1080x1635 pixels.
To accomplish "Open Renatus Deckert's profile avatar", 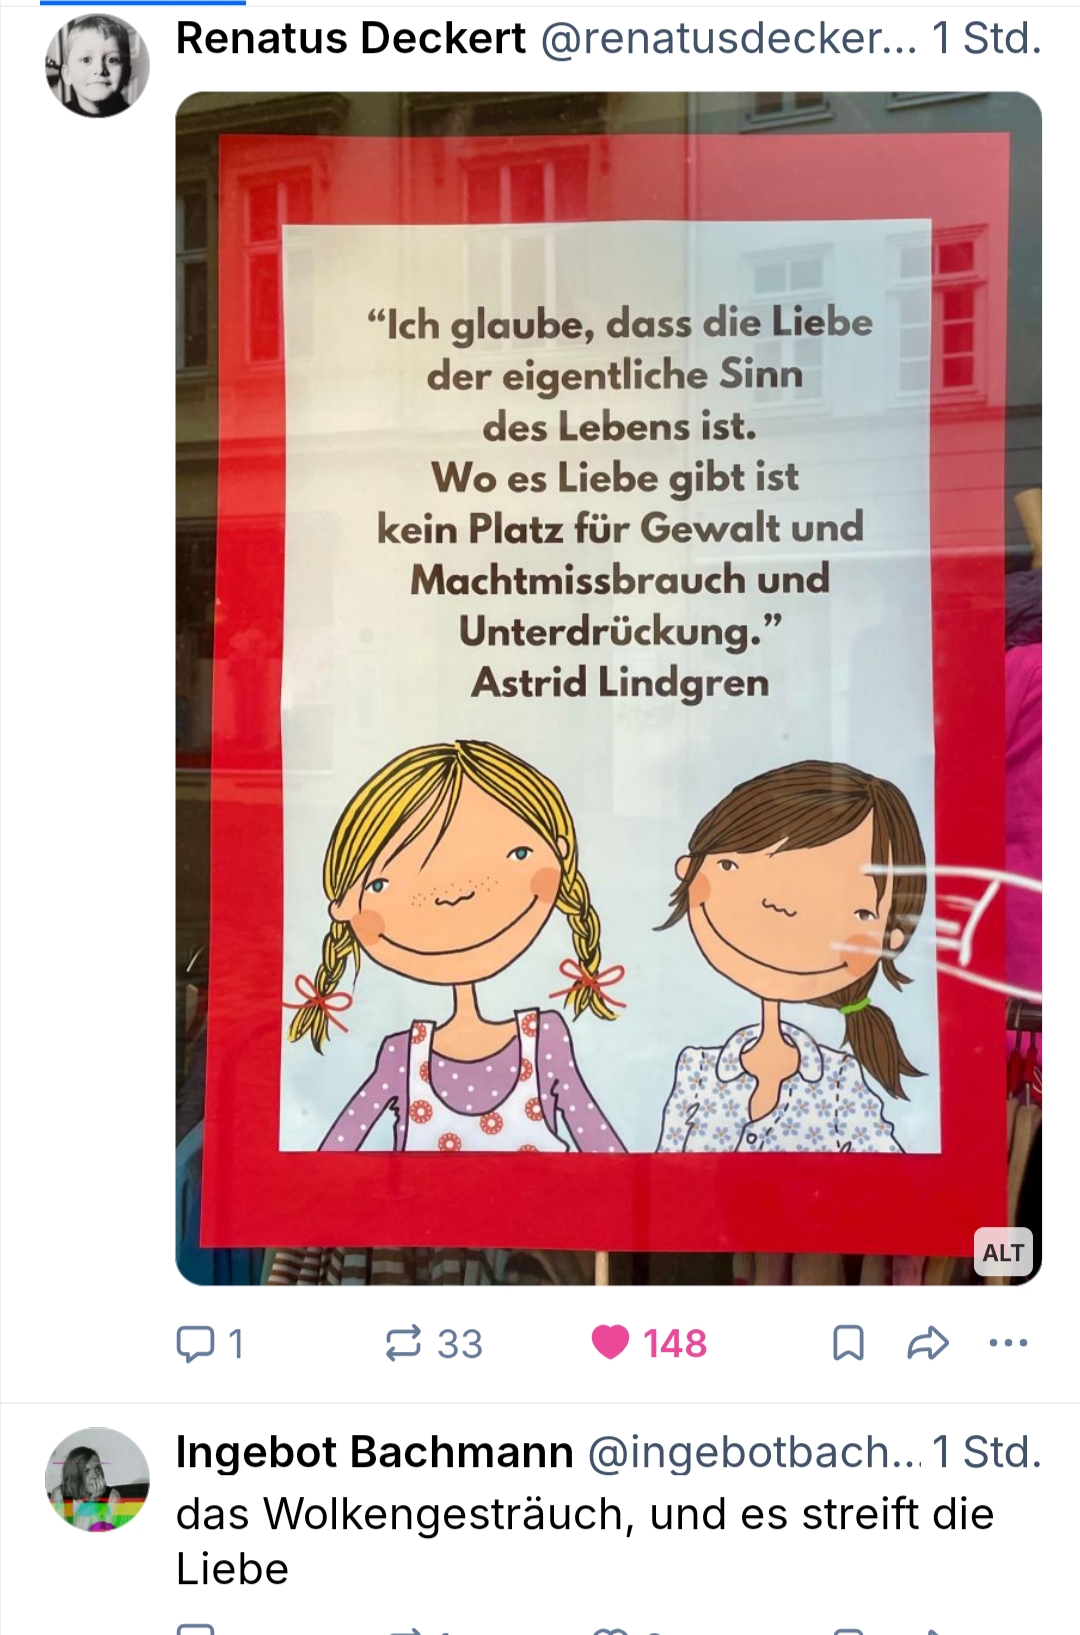I will (97, 66).
